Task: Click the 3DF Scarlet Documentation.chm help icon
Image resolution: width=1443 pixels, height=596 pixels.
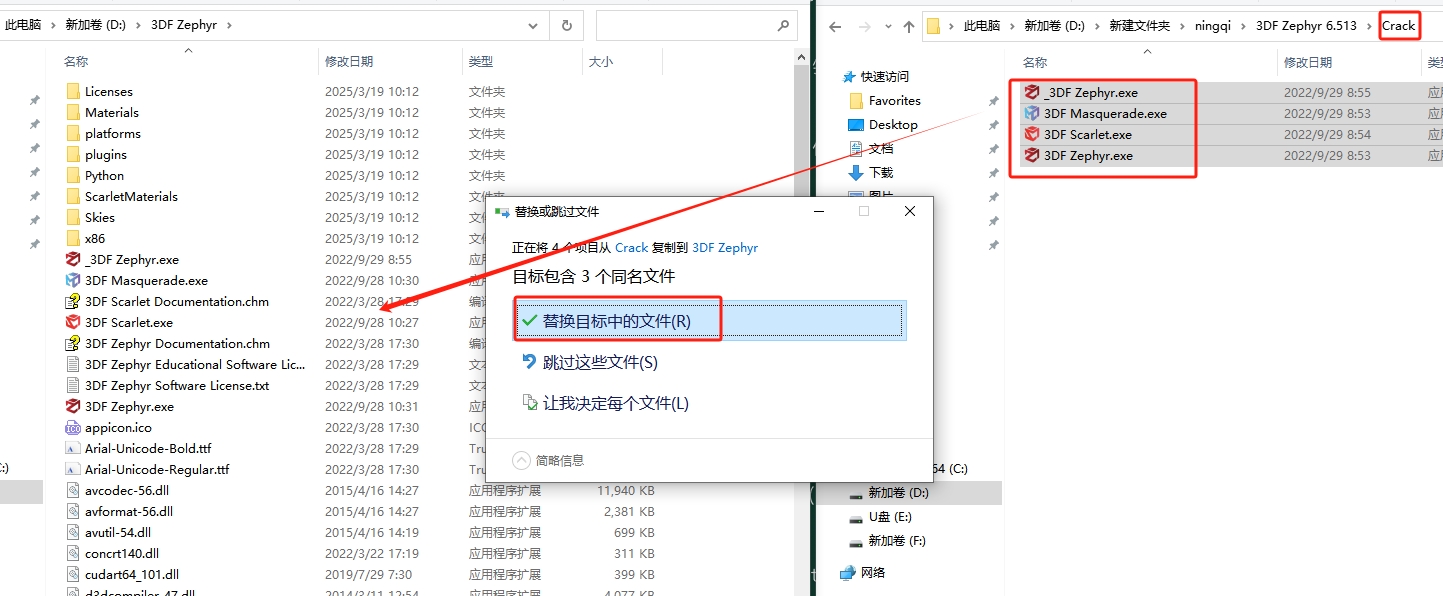Action: (72, 301)
